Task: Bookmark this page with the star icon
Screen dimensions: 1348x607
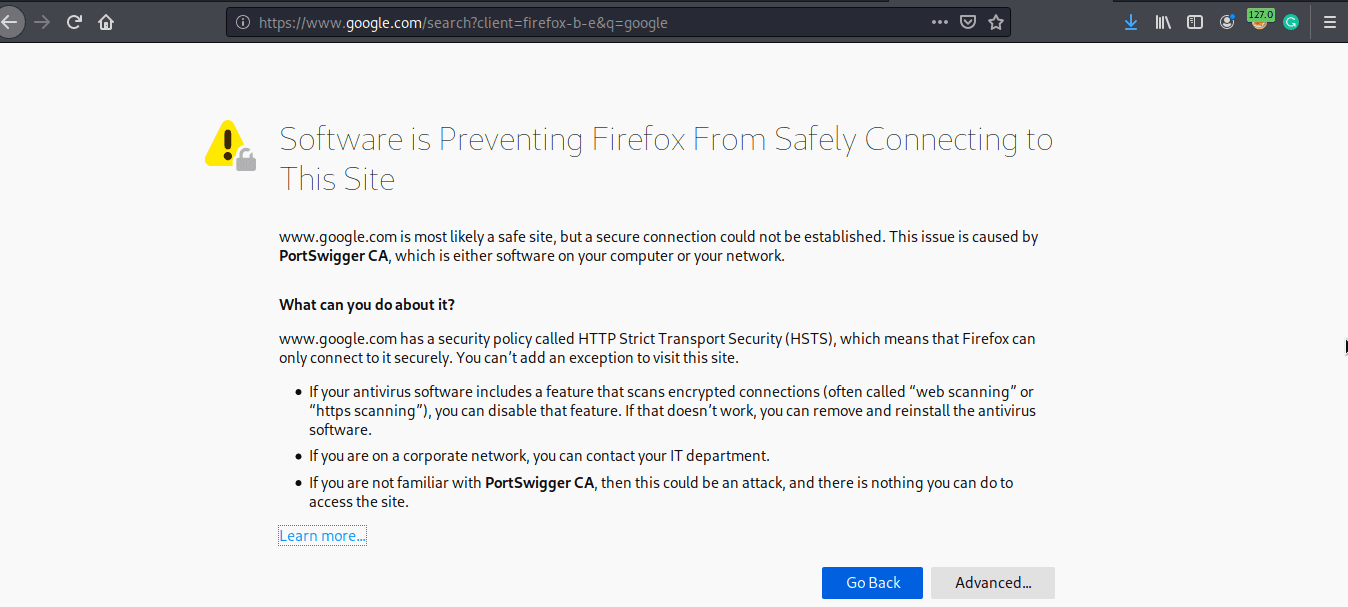Action: [x=996, y=22]
